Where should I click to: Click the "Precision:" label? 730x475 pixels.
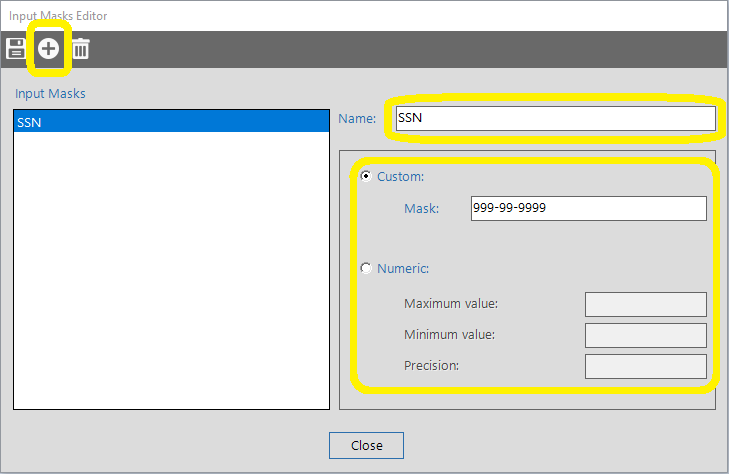coord(431,366)
